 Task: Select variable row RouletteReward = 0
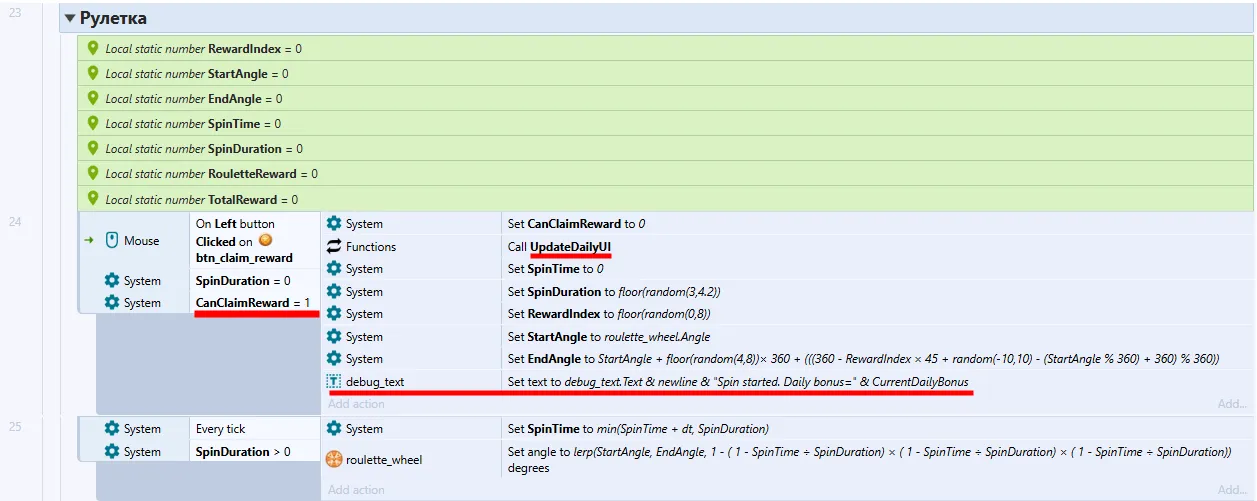pyautogui.click(x=665, y=173)
